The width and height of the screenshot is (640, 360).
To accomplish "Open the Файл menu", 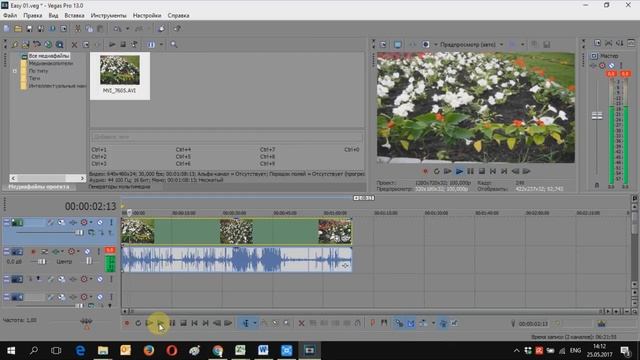I will pyautogui.click(x=10, y=16).
